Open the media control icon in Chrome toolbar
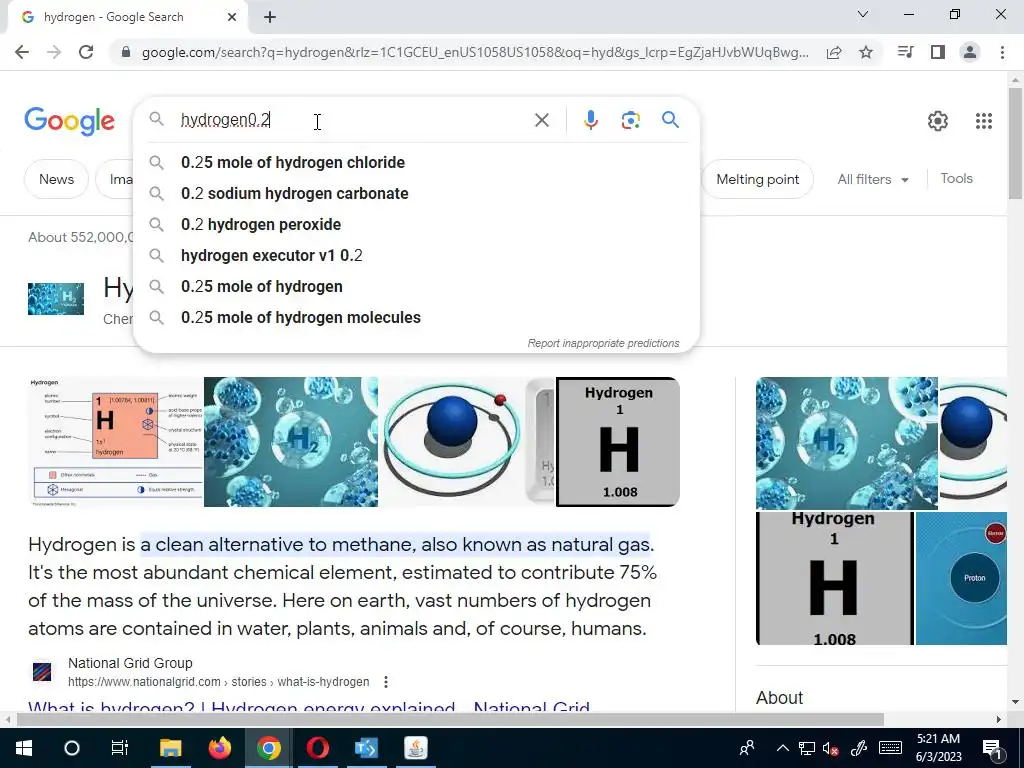Viewport: 1024px width, 768px height. [905, 52]
